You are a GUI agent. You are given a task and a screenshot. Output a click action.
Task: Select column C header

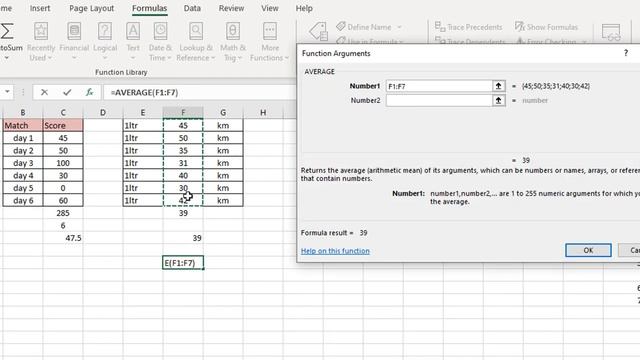(x=63, y=113)
